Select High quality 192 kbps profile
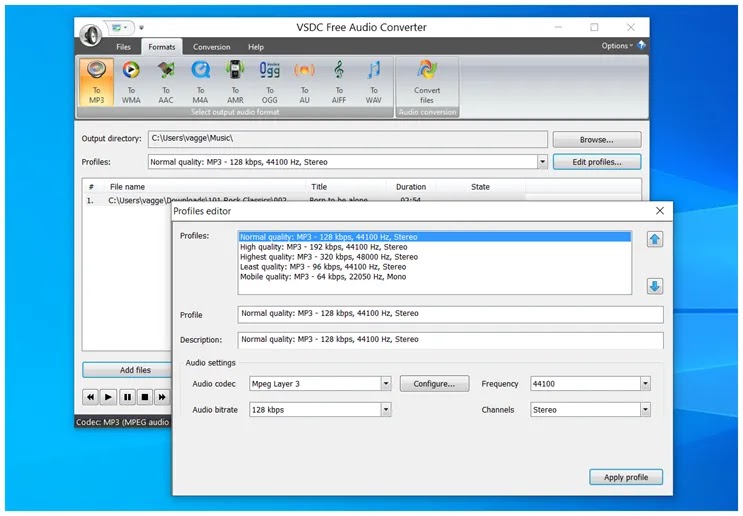This screenshot has width=743, height=516. [x=435, y=247]
